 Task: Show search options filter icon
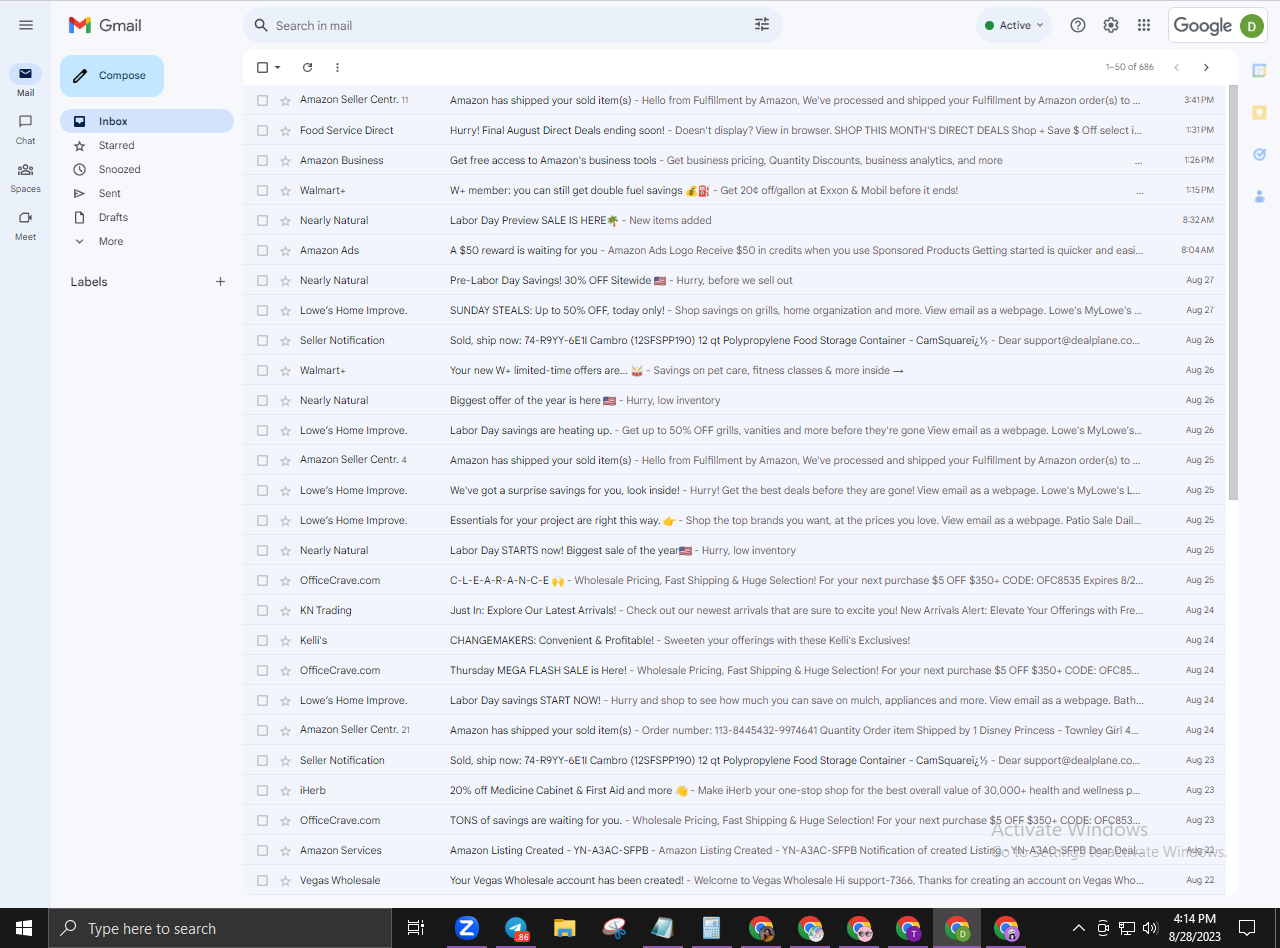click(x=762, y=25)
